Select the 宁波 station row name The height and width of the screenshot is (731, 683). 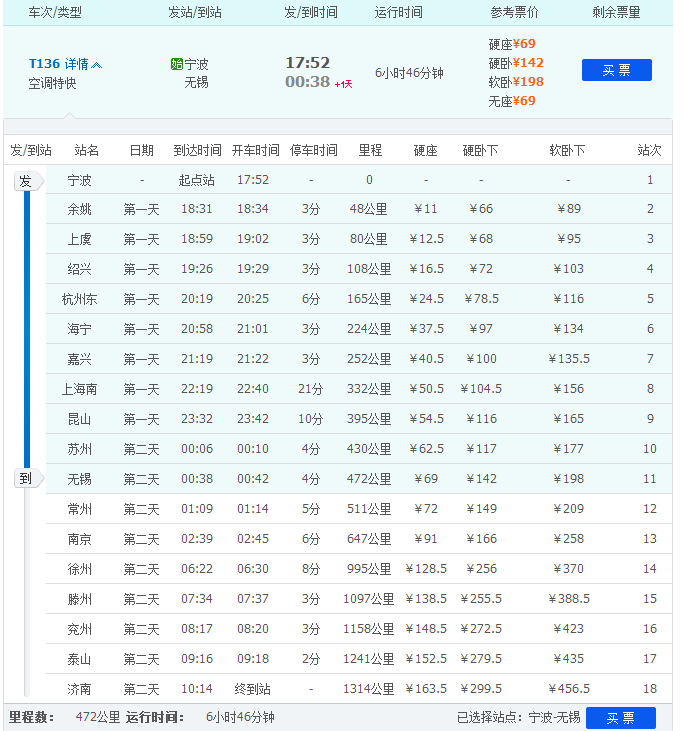pos(79,180)
